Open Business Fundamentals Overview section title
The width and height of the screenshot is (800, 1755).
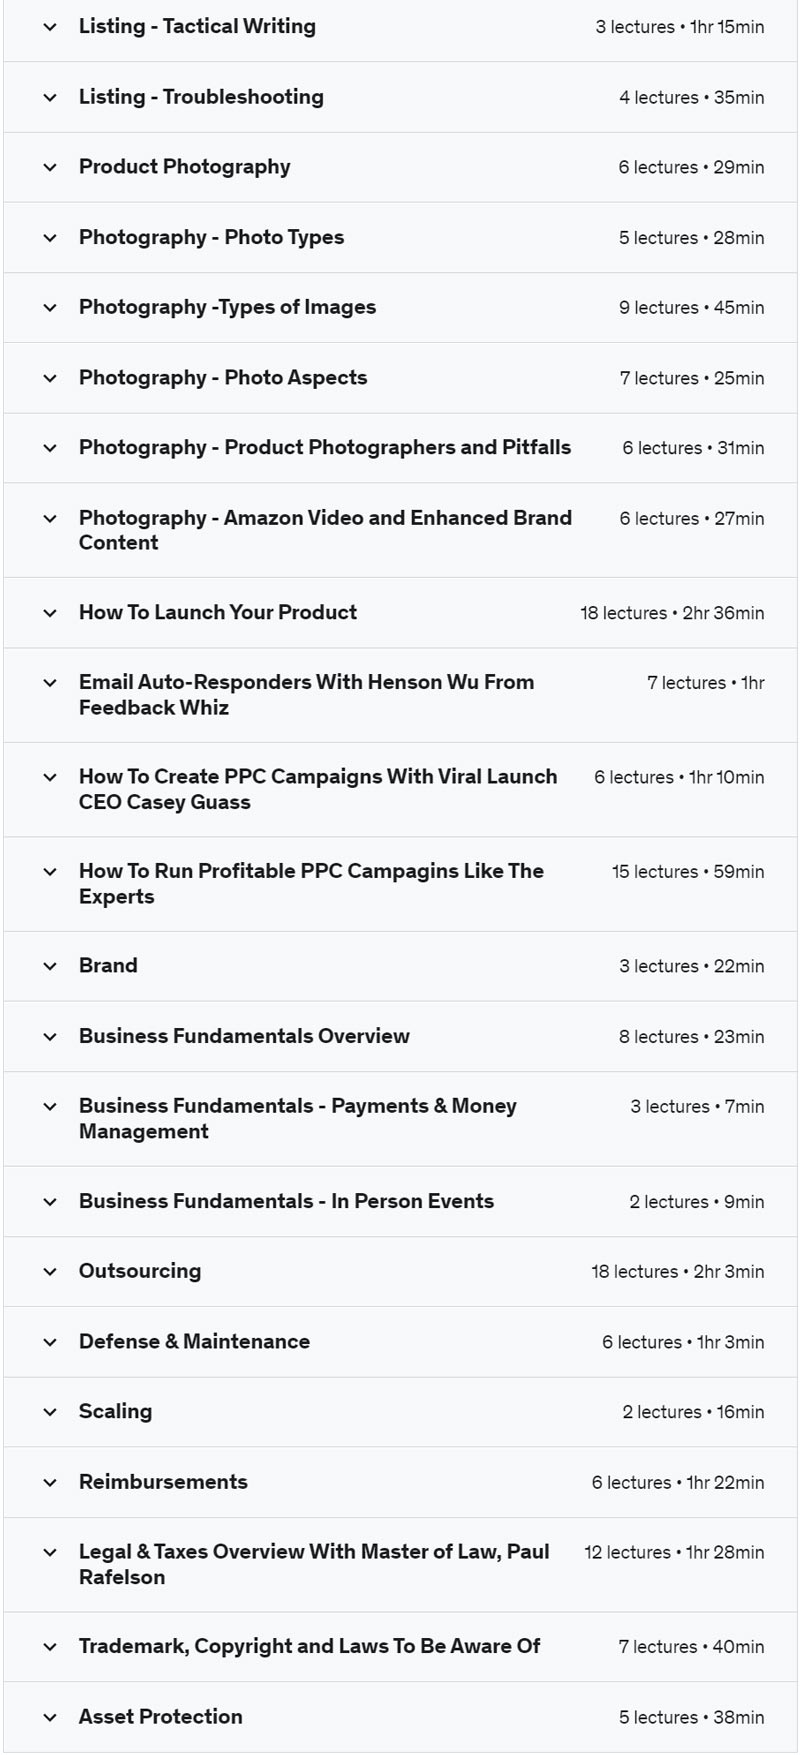[244, 1037]
